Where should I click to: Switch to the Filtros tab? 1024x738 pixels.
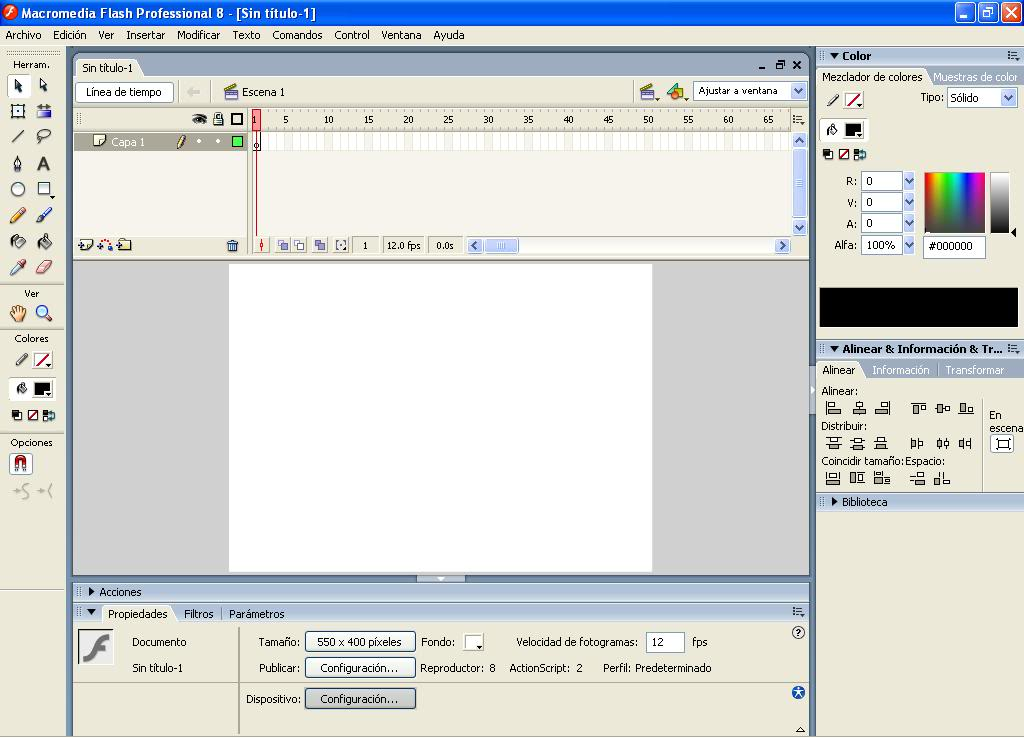[x=198, y=614]
